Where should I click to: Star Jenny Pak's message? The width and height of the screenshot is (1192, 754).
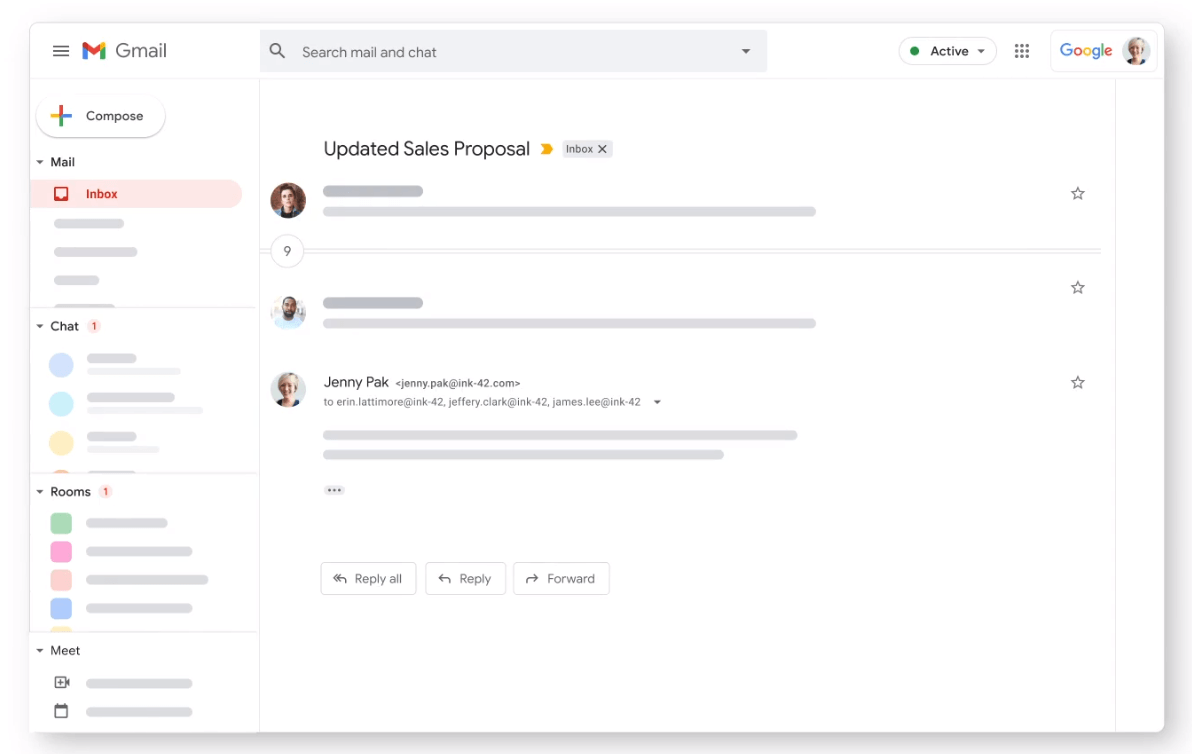click(x=1077, y=382)
